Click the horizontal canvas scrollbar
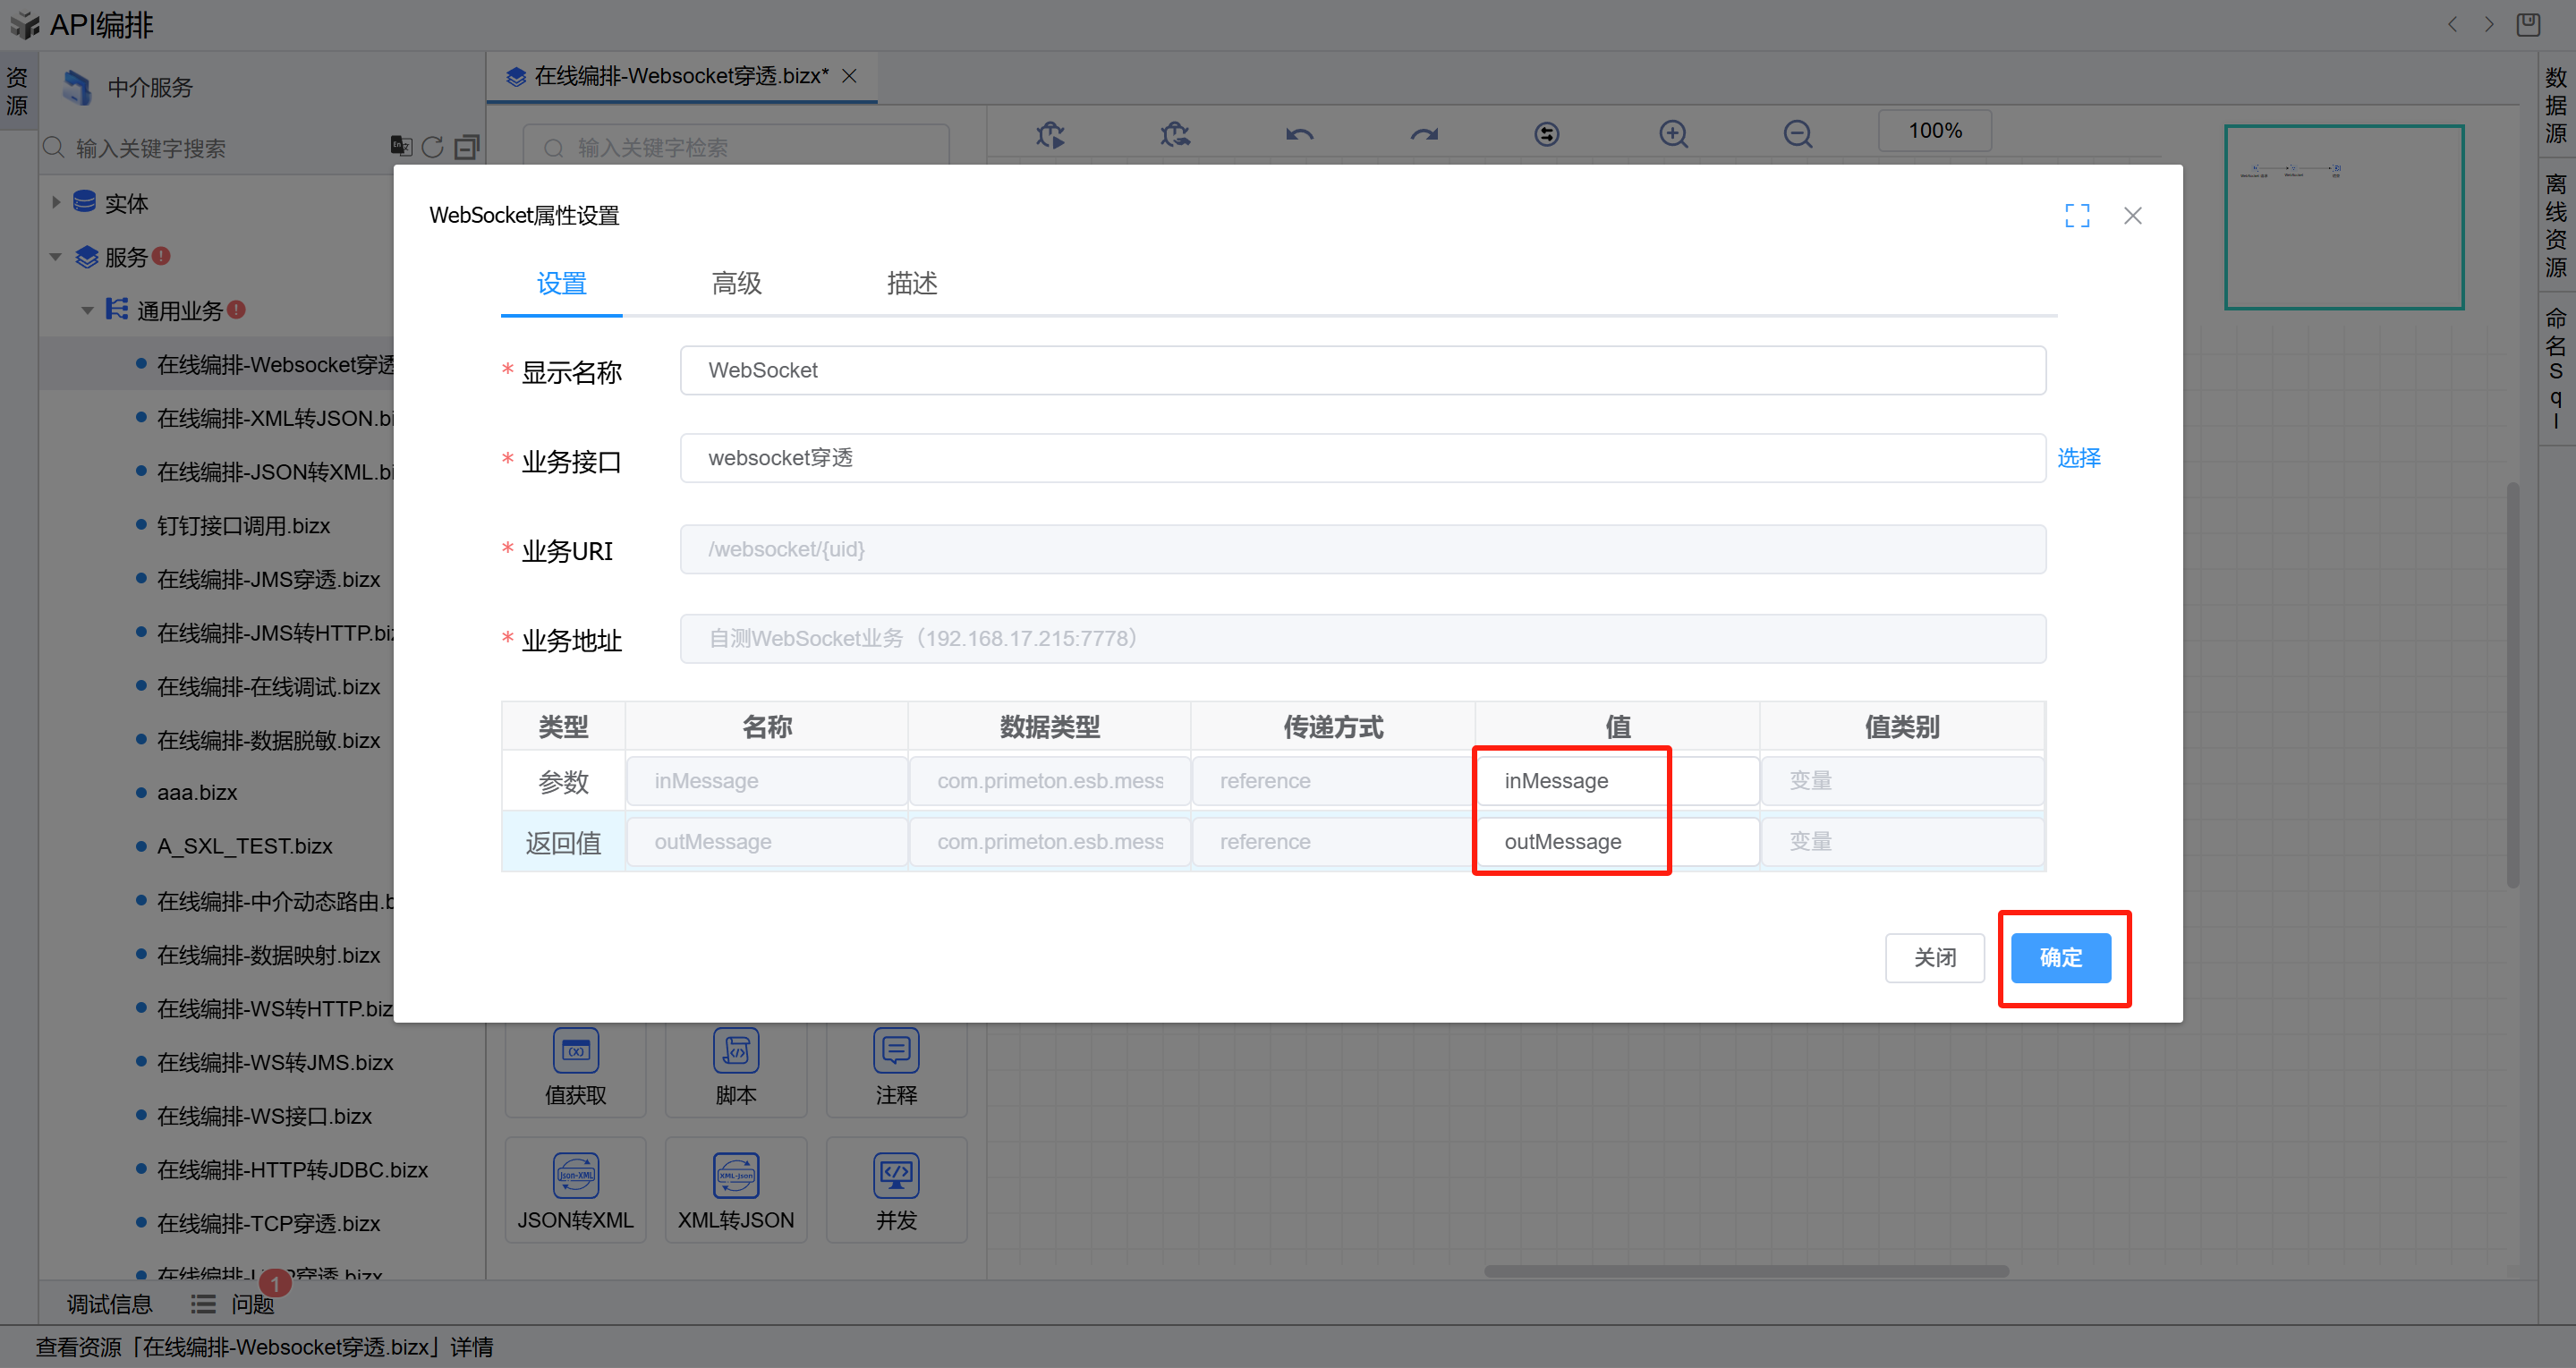Image resolution: width=2576 pixels, height=1368 pixels. tap(1745, 1271)
